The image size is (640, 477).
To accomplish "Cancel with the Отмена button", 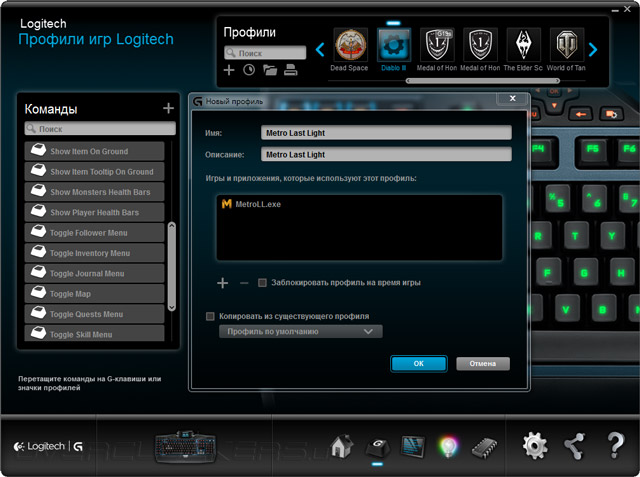I will coord(483,364).
